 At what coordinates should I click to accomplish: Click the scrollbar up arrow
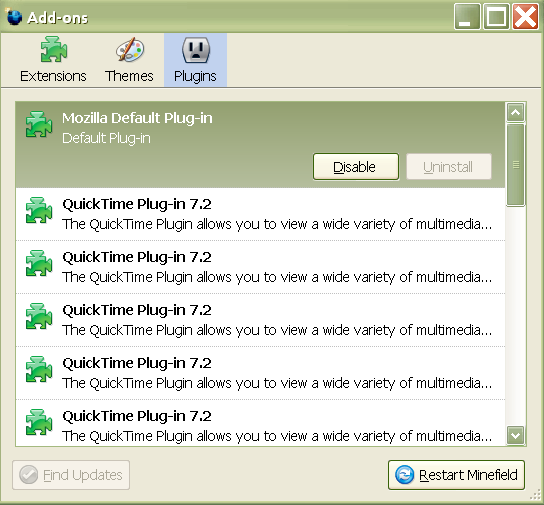pyautogui.click(x=516, y=112)
